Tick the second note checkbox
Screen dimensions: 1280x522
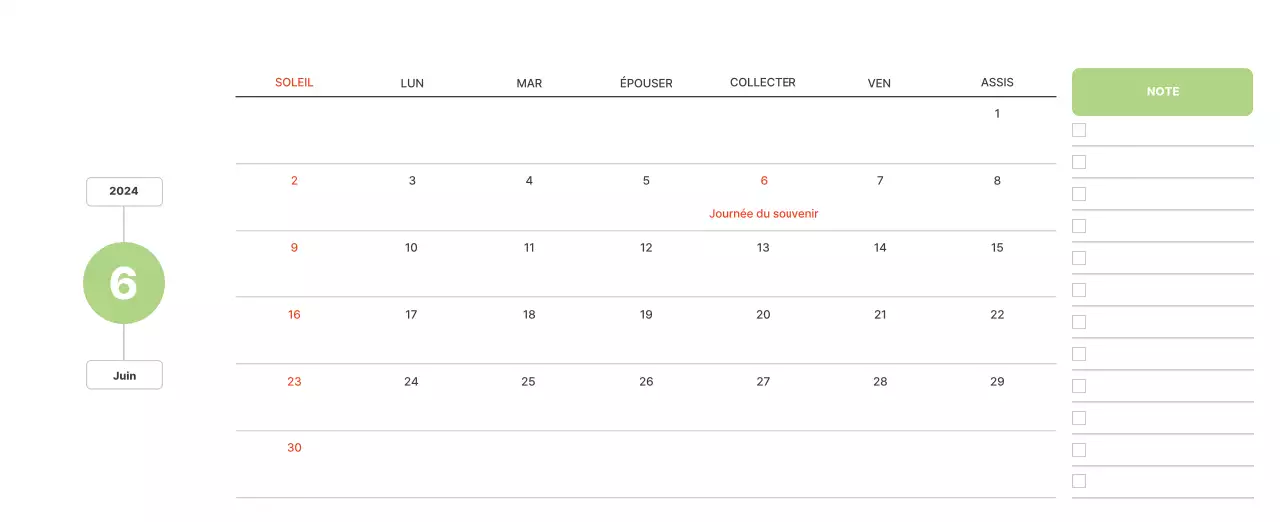click(1079, 162)
